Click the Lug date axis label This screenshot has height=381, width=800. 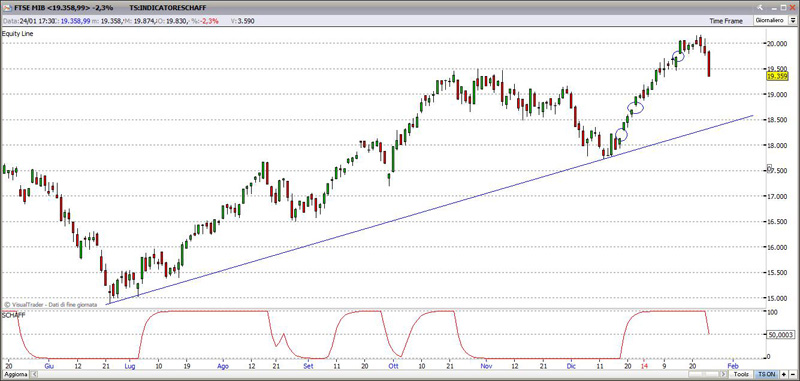(x=130, y=366)
